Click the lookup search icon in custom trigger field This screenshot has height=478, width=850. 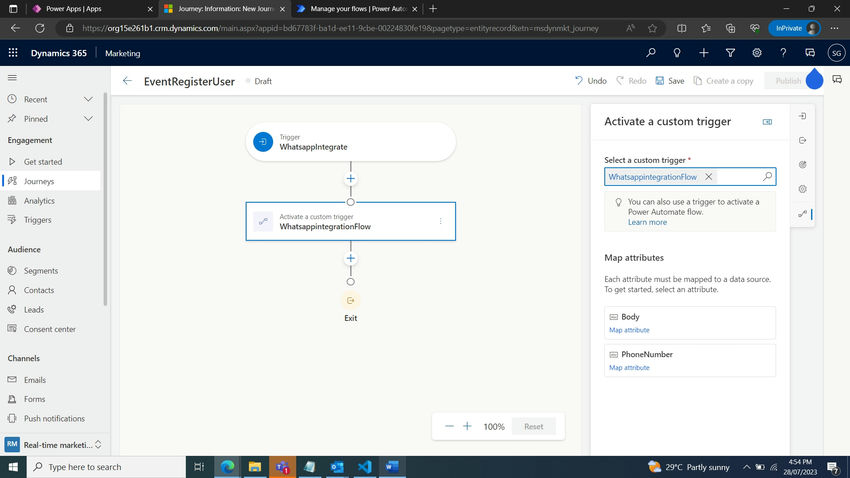(767, 177)
